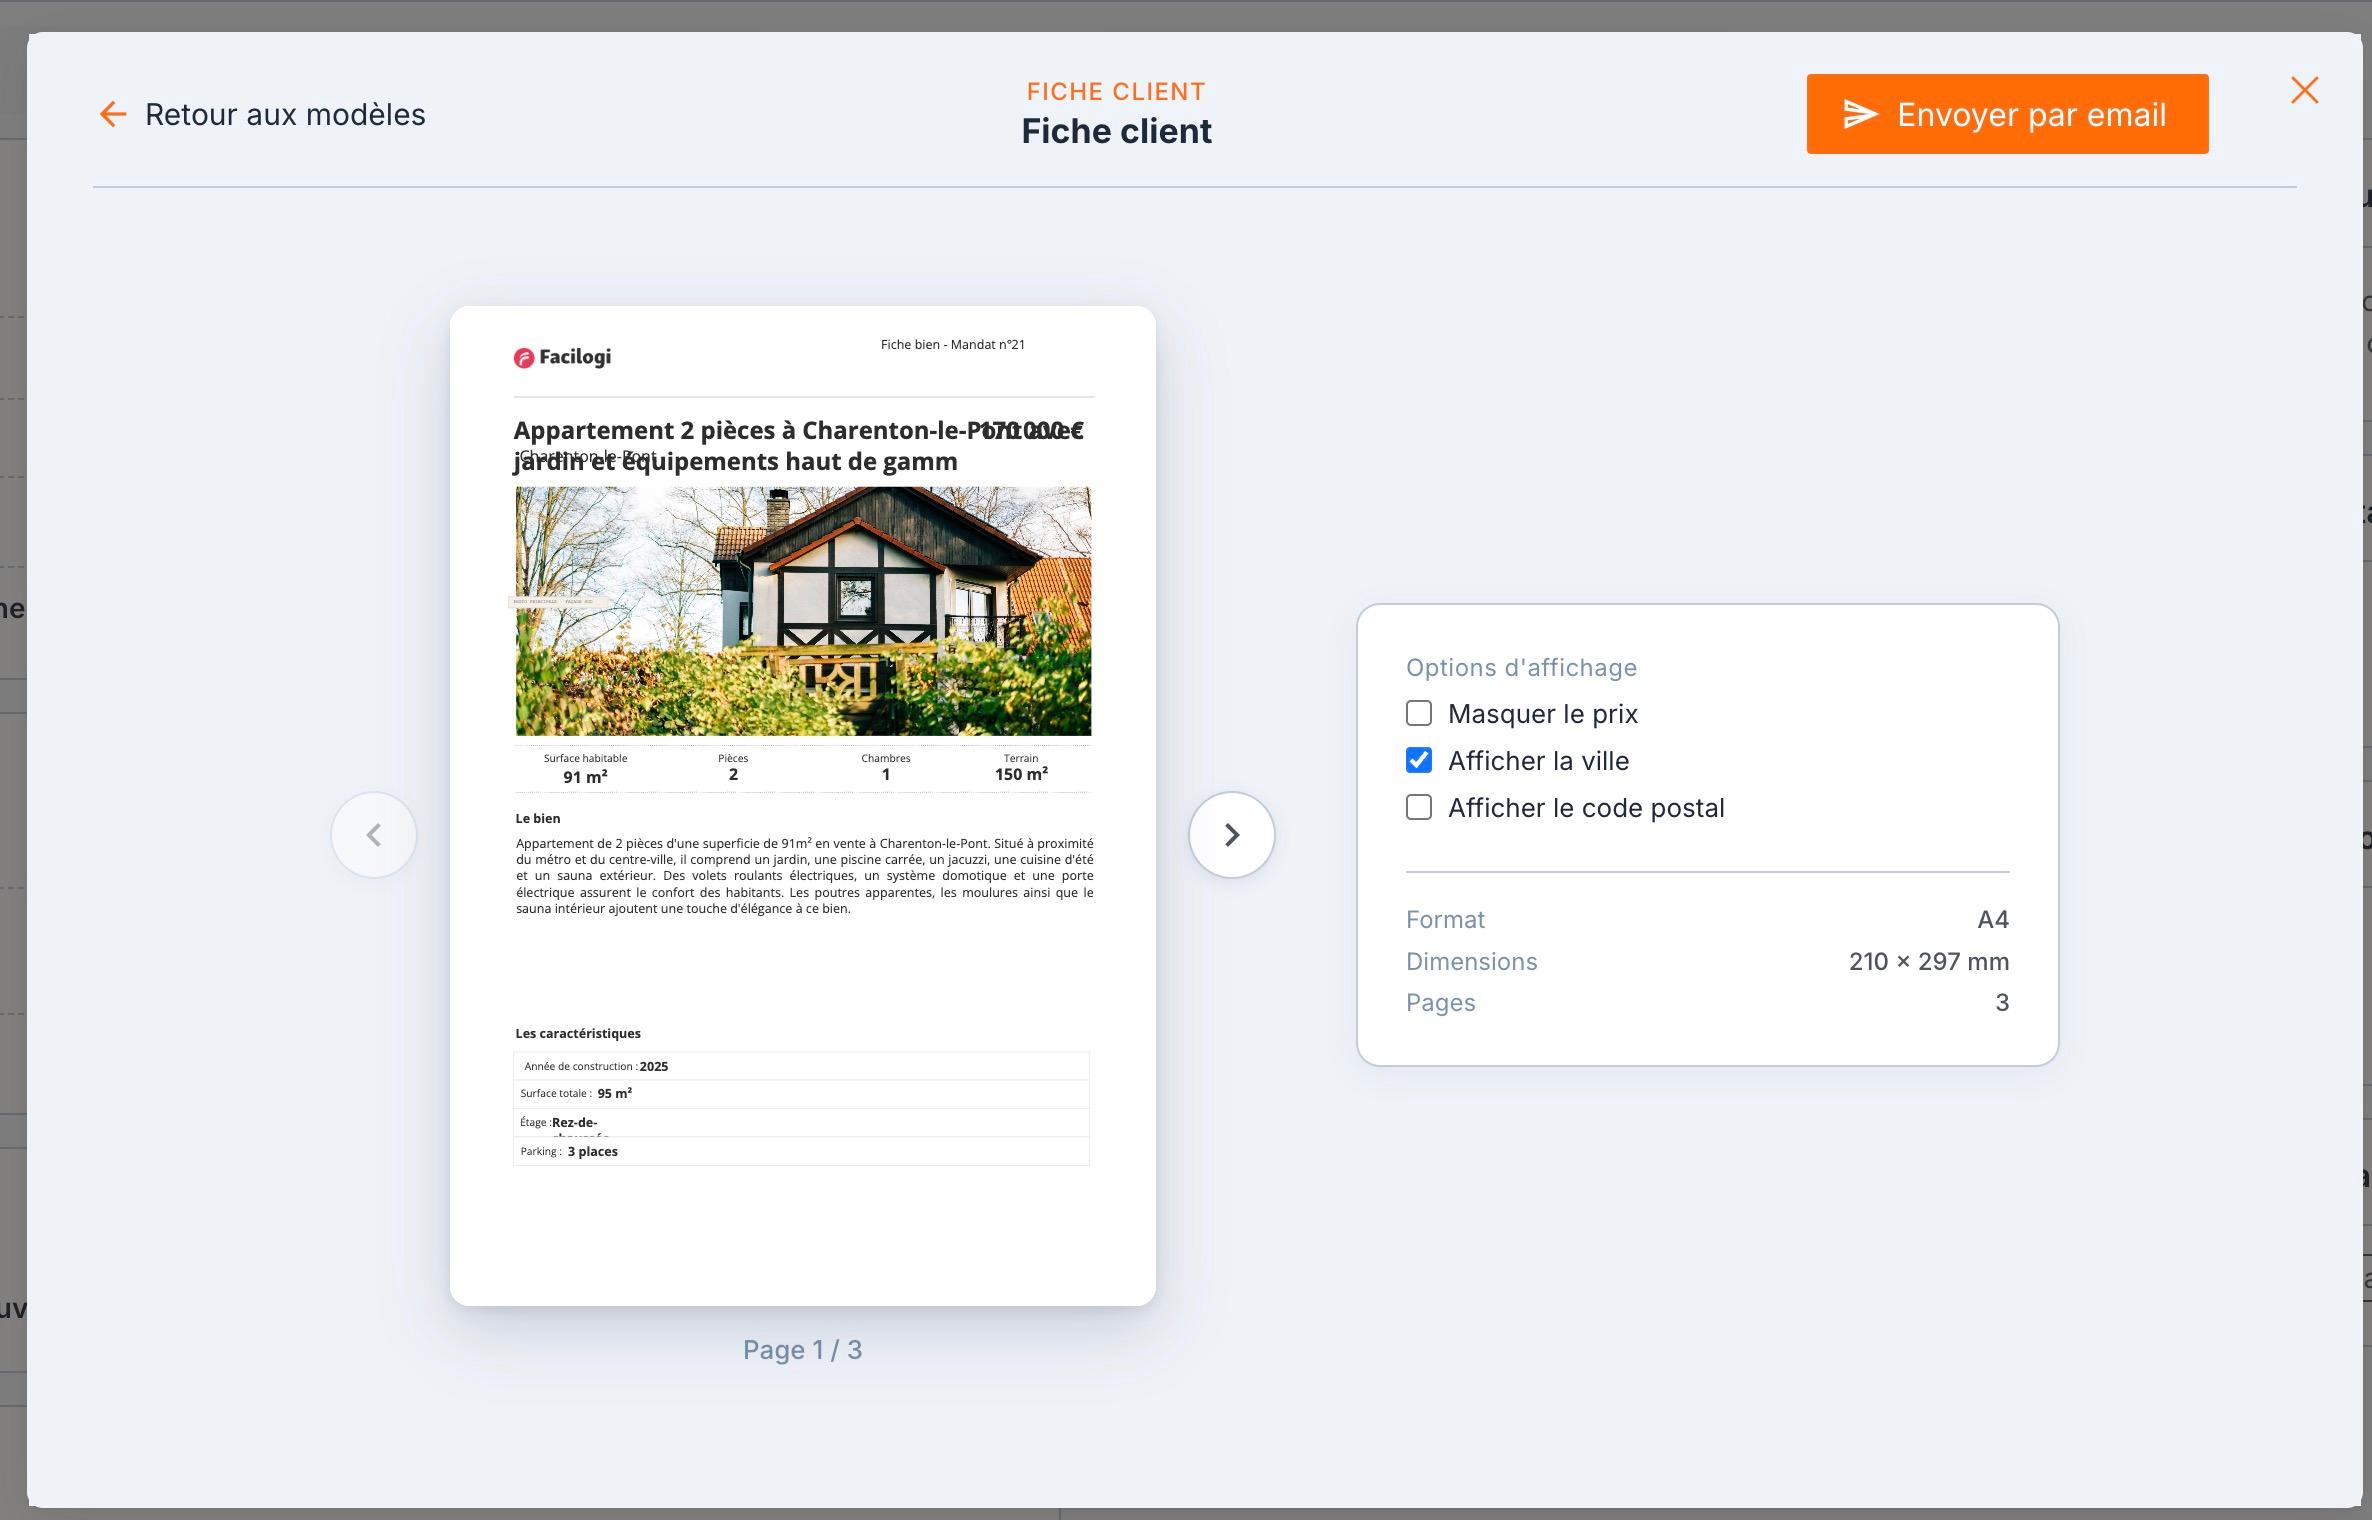Viewport: 2372px width, 1520px height.
Task: Click Surface totale 95 m² row
Action: [x=801, y=1093]
